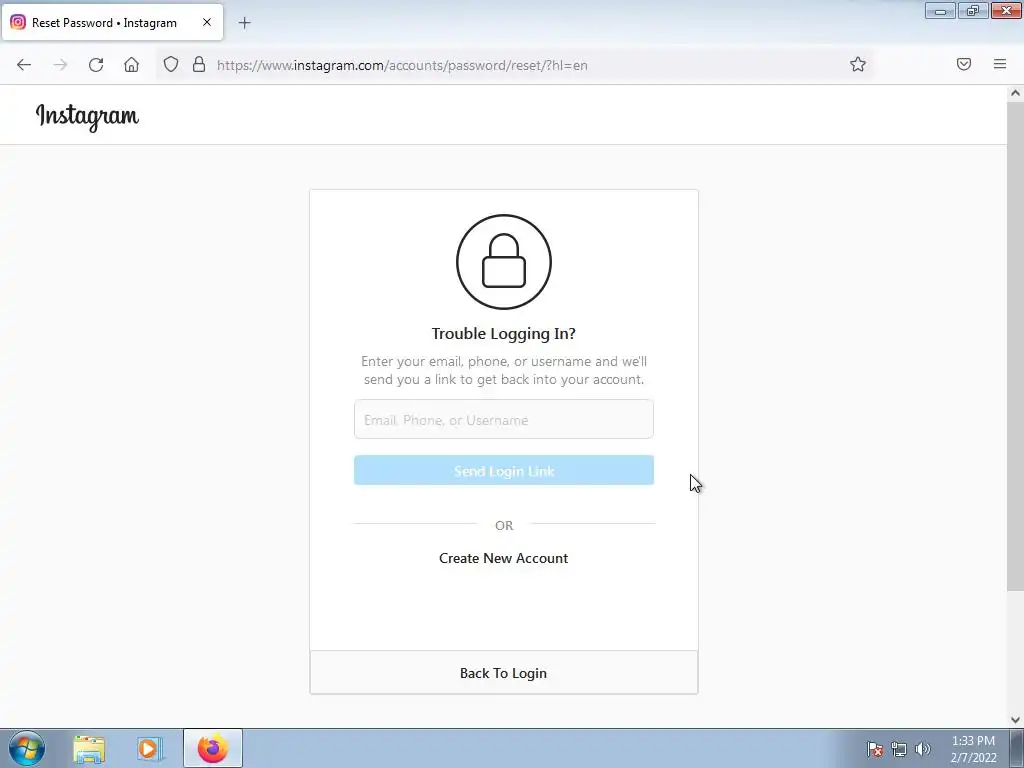Minimize the Firefox window
1024x768 pixels.
point(940,10)
